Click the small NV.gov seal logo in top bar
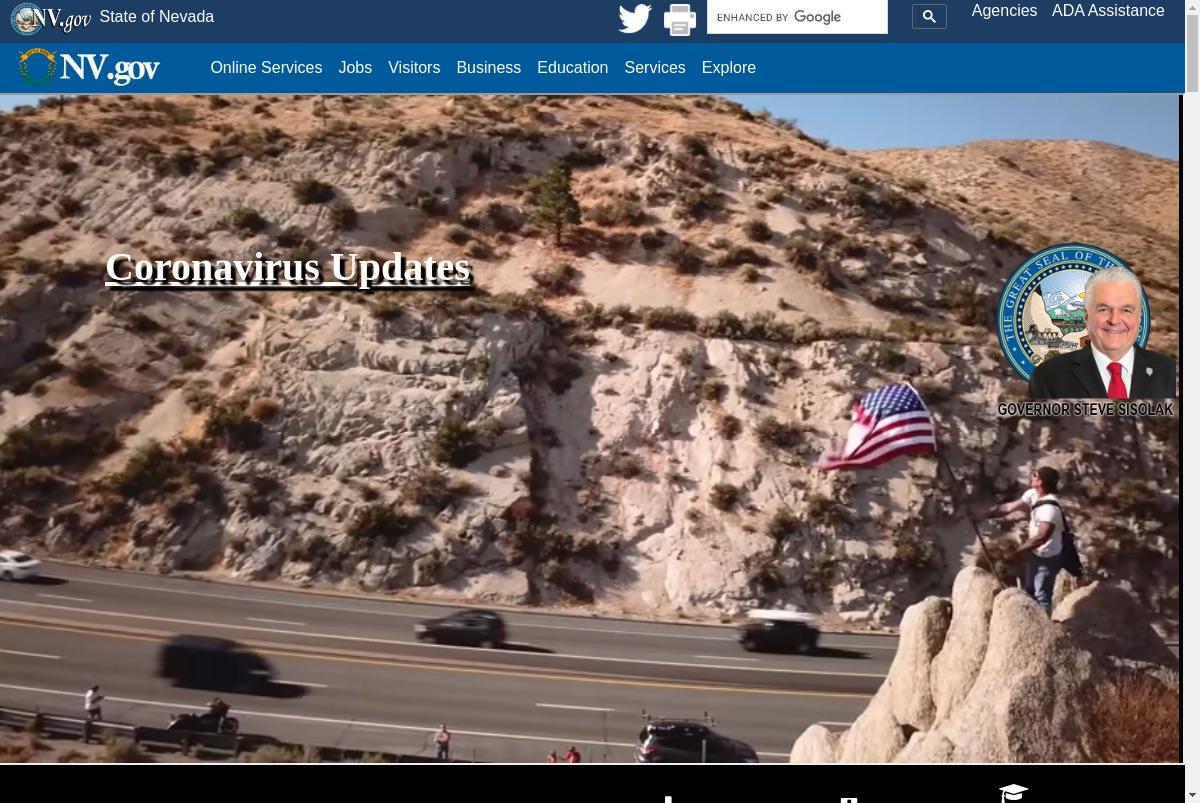The width and height of the screenshot is (1200, 803). pyautogui.click(x=51, y=19)
